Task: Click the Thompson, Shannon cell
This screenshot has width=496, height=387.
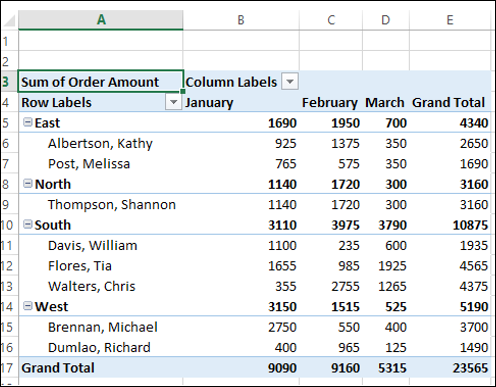Action: tap(101, 205)
